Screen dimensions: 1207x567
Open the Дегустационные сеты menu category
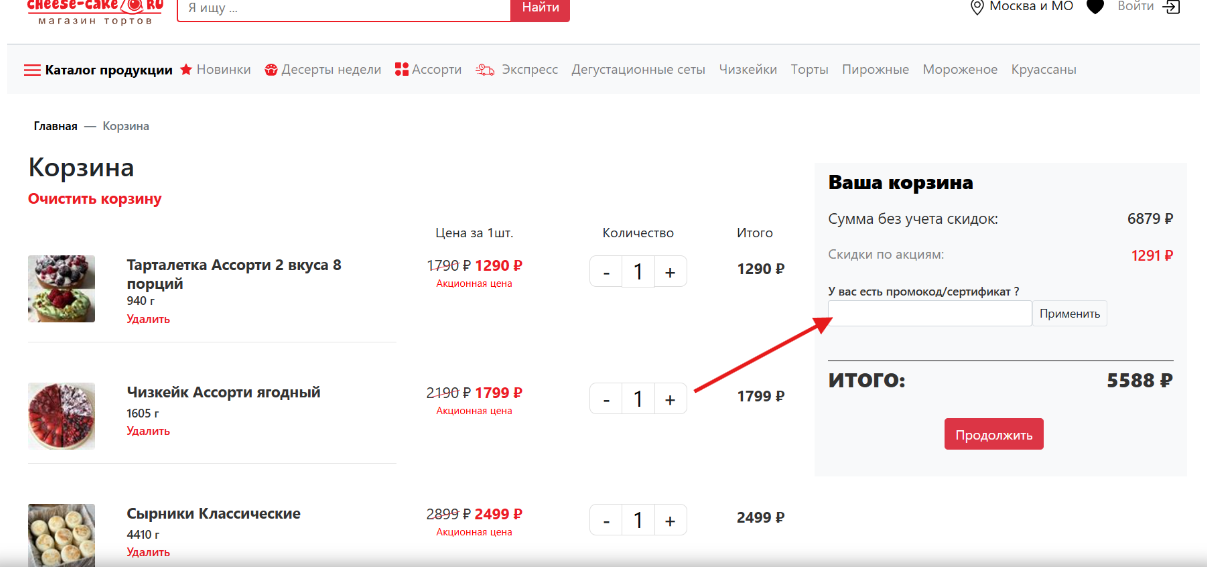pos(638,70)
